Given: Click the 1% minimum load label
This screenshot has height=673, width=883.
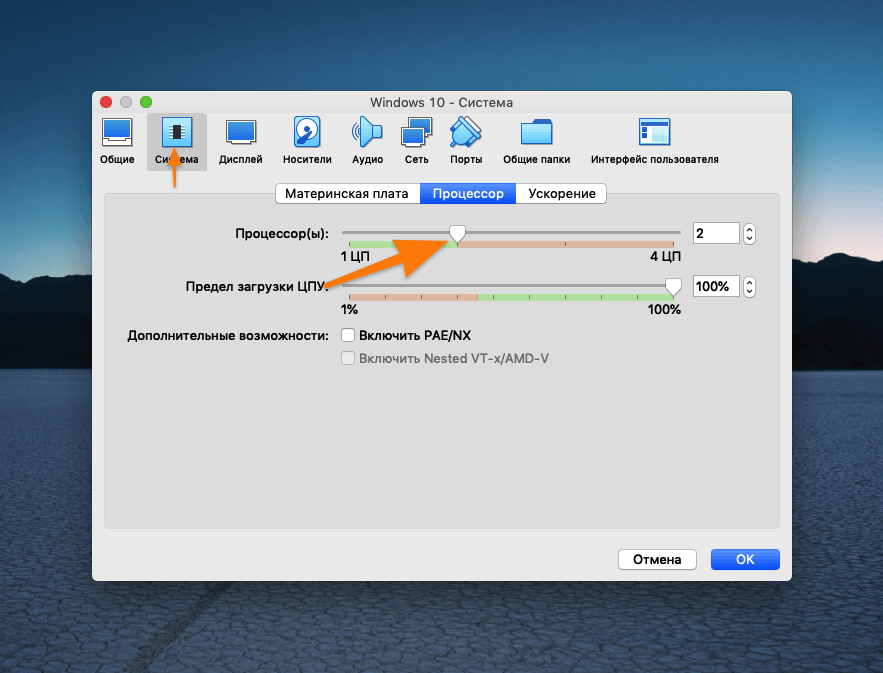Looking at the screenshot, I should (349, 310).
